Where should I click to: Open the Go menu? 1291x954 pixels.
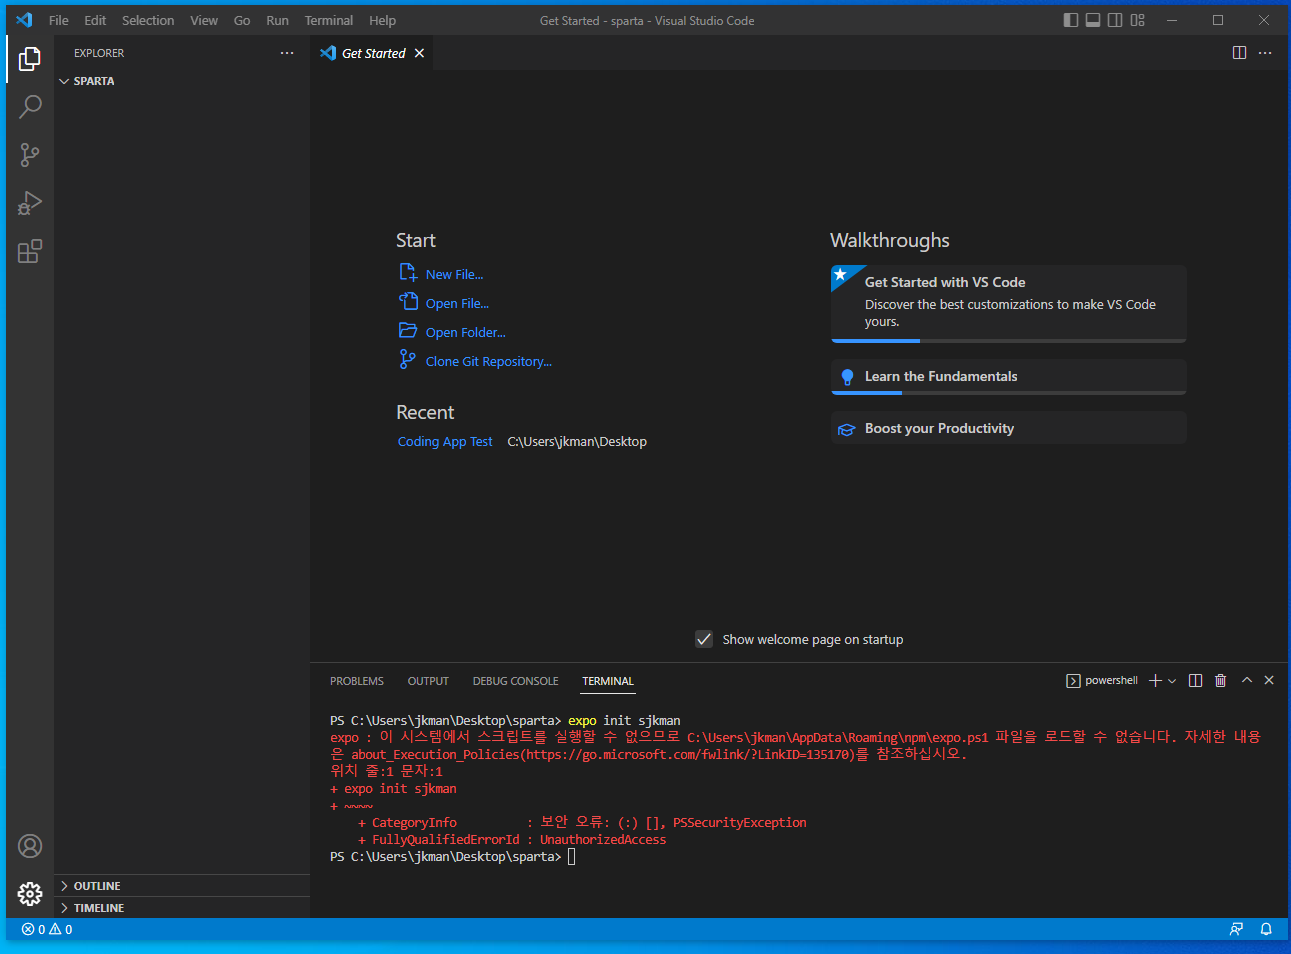coord(242,20)
